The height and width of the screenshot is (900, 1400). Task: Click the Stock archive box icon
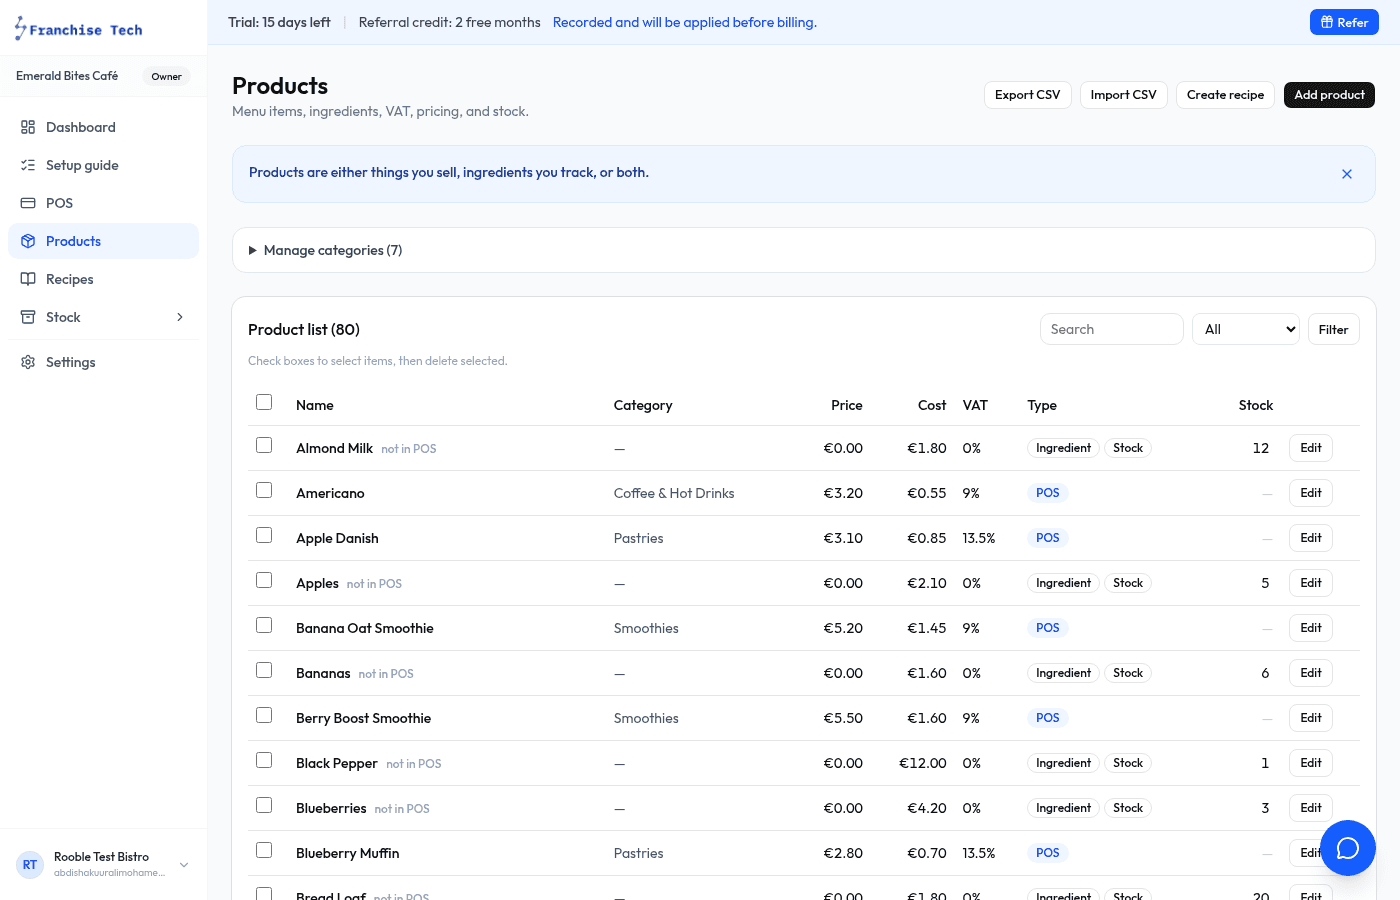pos(28,317)
